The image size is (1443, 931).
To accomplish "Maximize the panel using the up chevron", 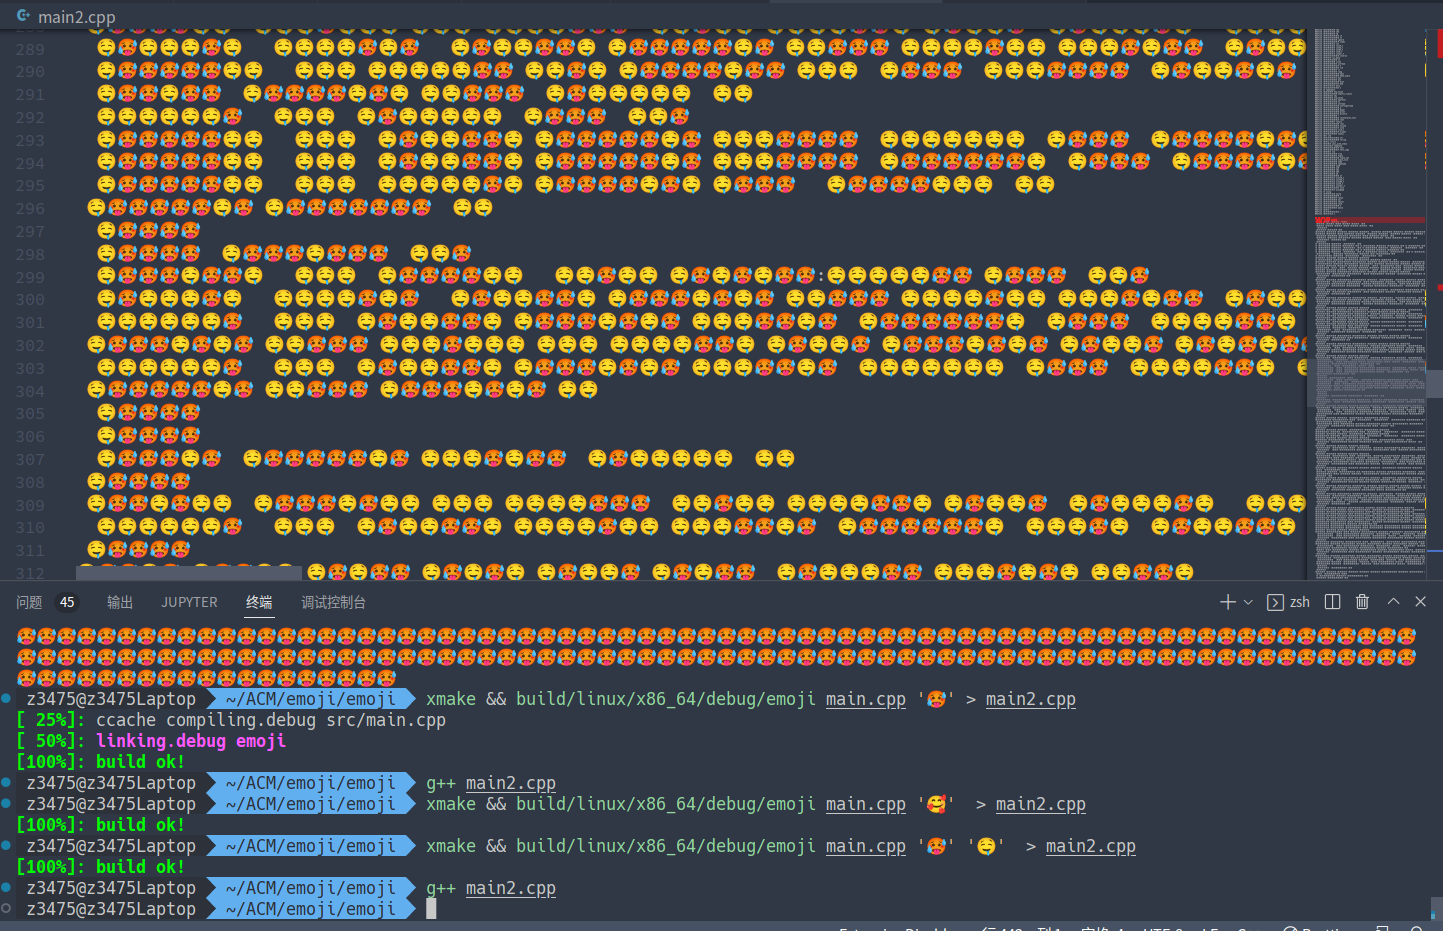I will tap(1393, 602).
